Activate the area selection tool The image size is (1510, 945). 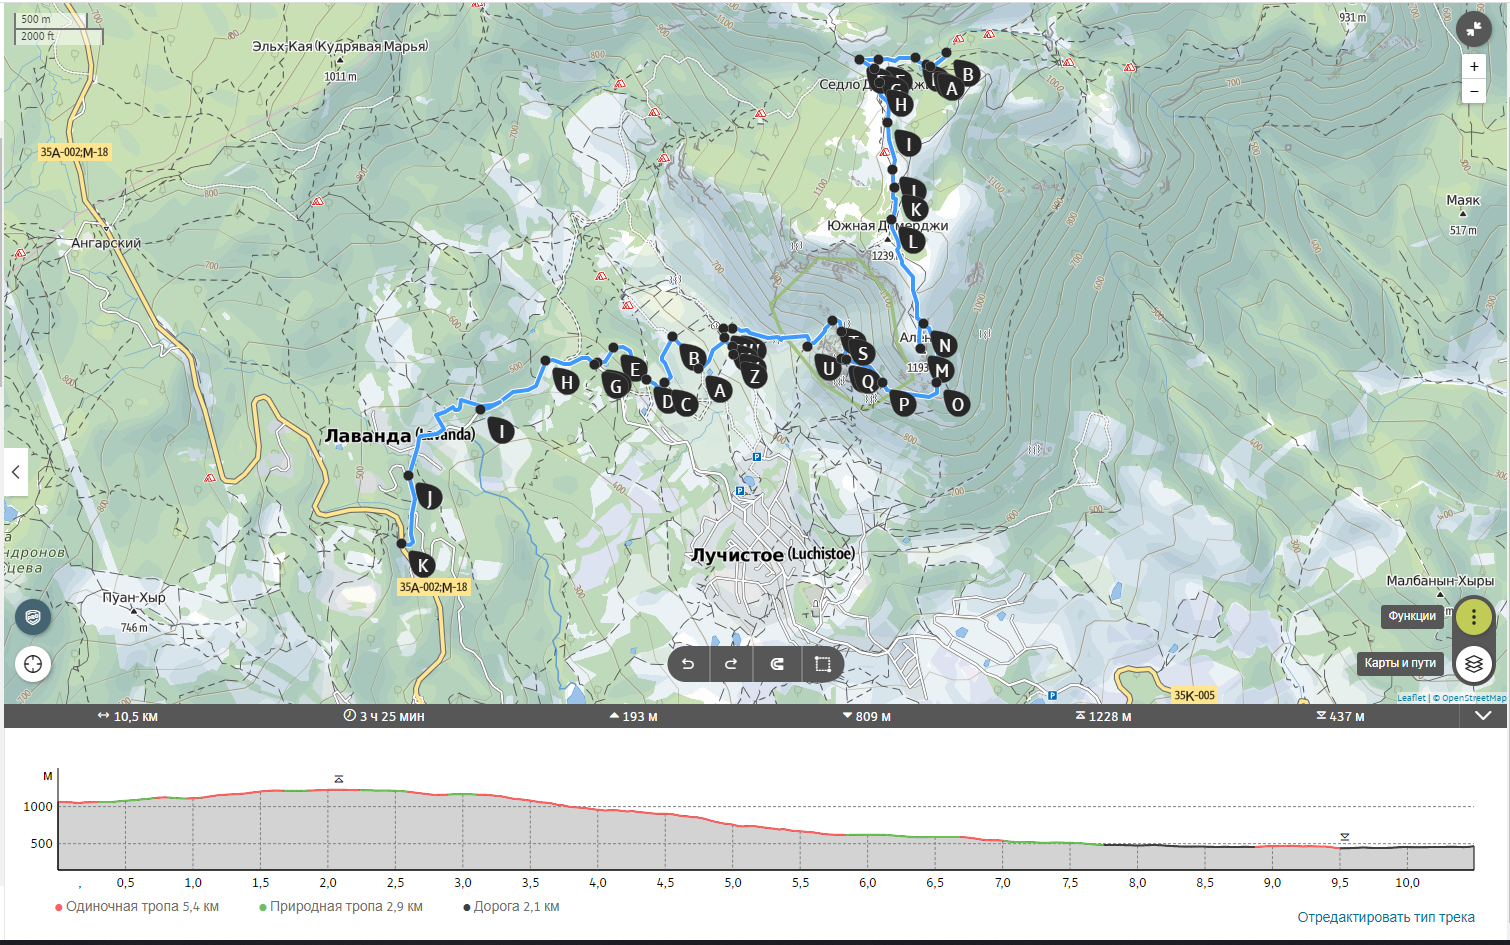822,664
